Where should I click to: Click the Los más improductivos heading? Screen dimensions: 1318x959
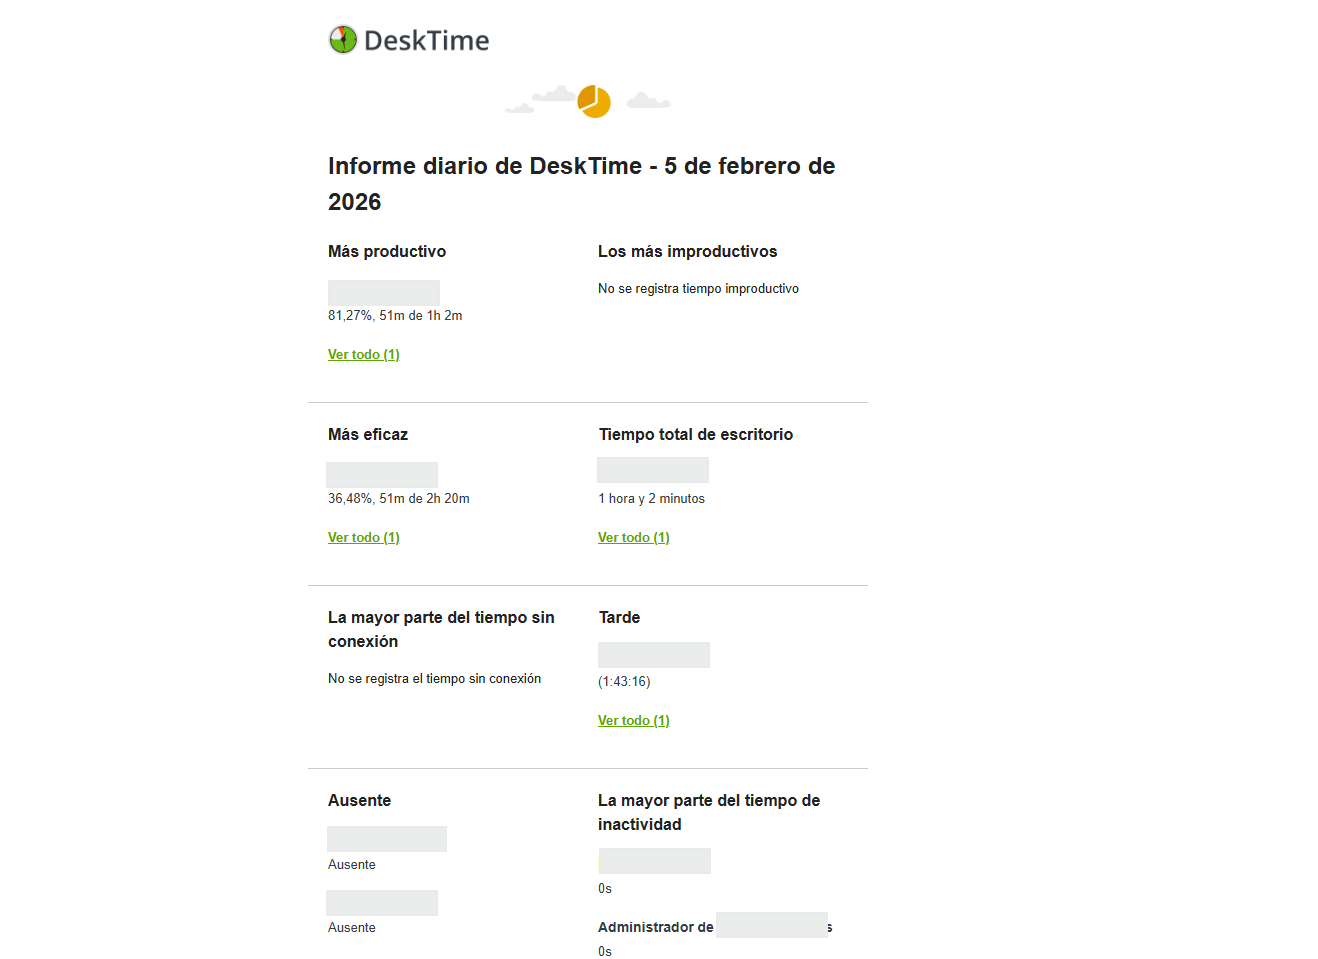coord(687,252)
